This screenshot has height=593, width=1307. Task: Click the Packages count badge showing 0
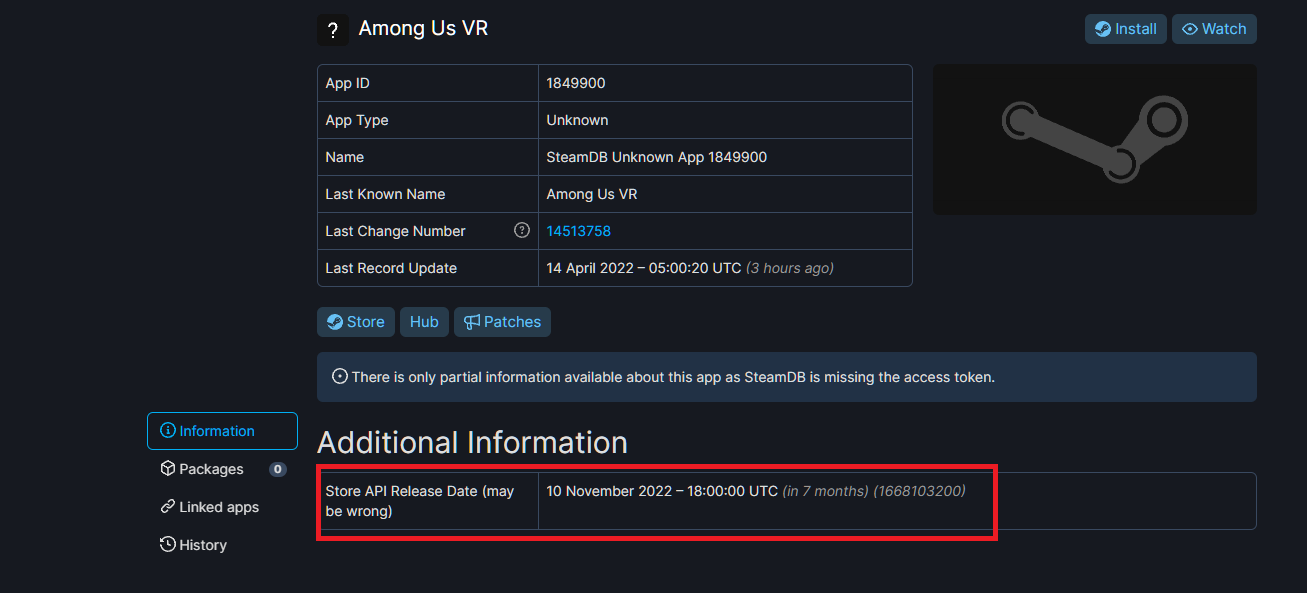[278, 469]
